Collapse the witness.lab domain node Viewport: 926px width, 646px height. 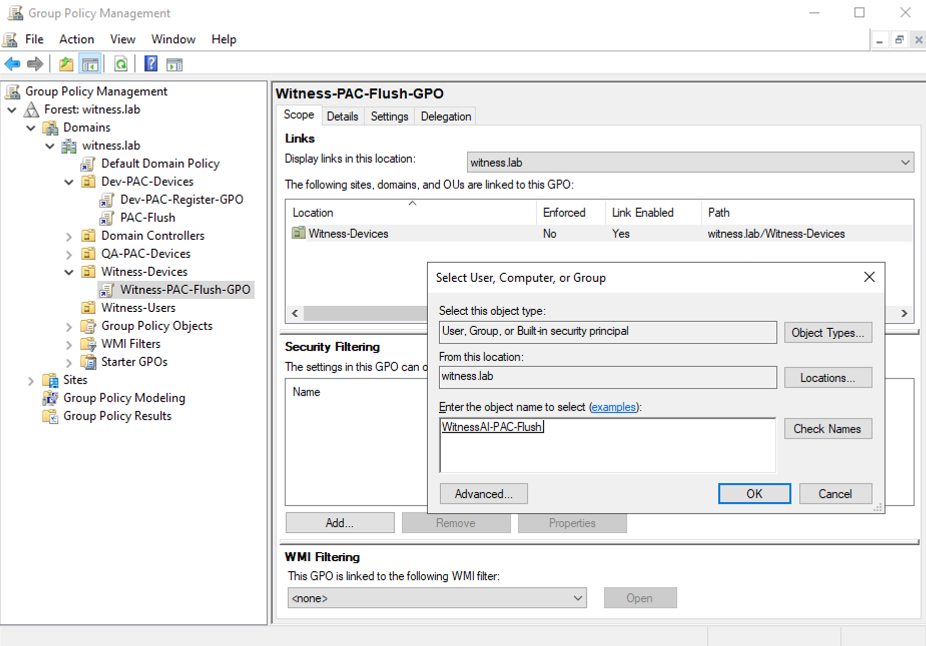(x=50, y=146)
